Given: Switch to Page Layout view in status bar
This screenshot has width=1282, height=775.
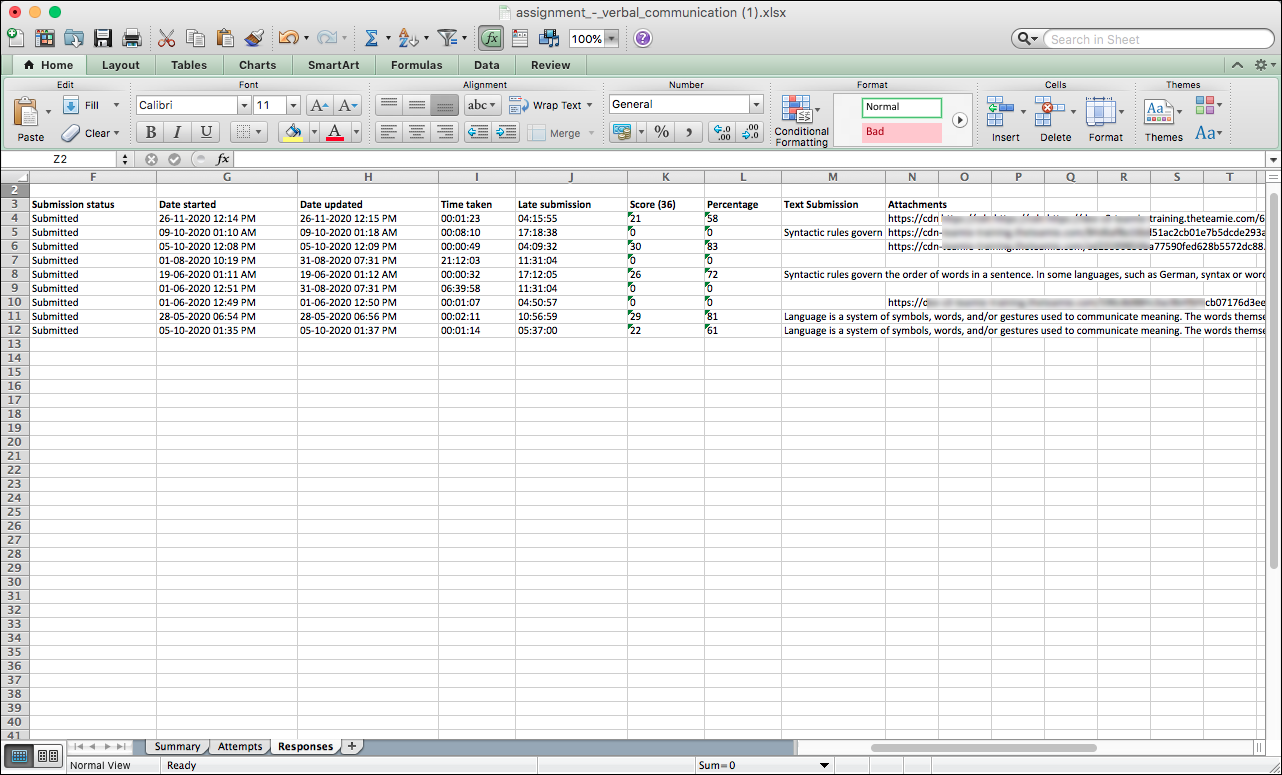Looking at the screenshot, I should coord(47,756).
